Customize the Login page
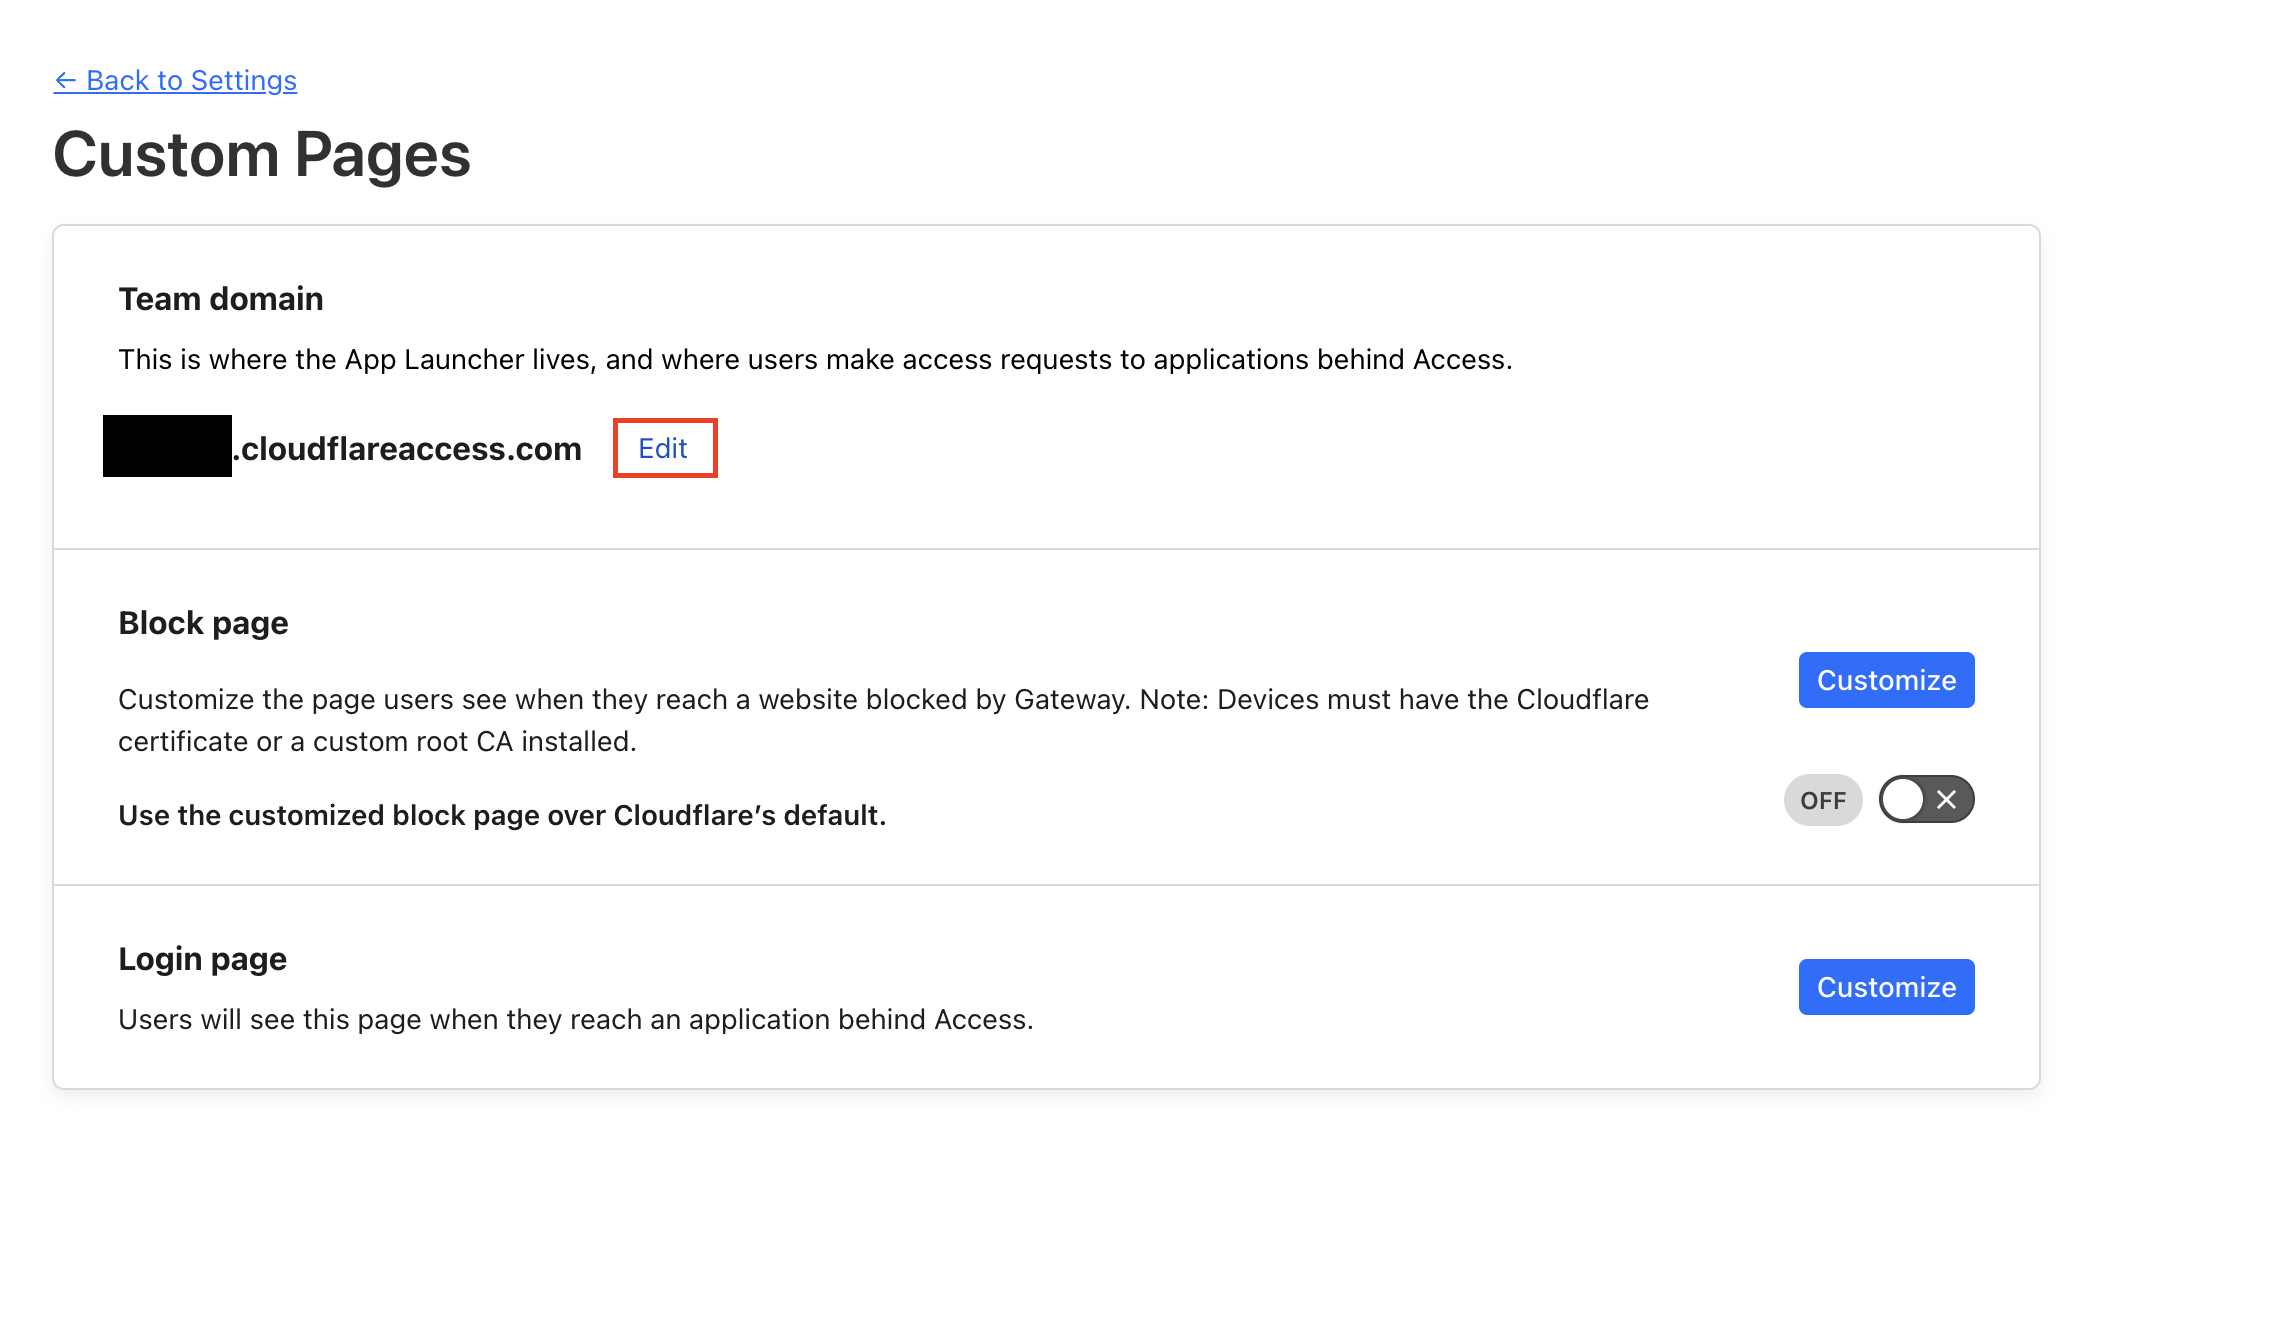 click(1885, 987)
